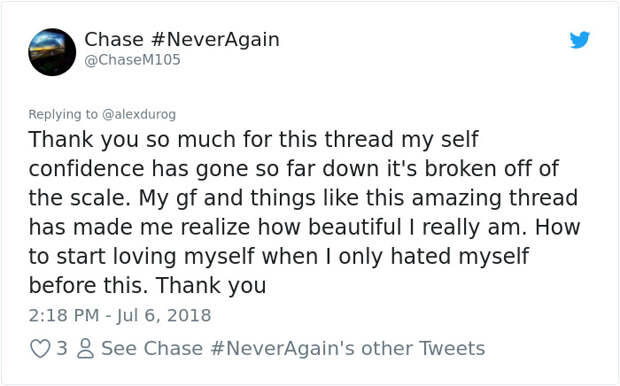Click the 'Jul 6, 2018' date portion
The image size is (620, 386).
click(x=164, y=316)
